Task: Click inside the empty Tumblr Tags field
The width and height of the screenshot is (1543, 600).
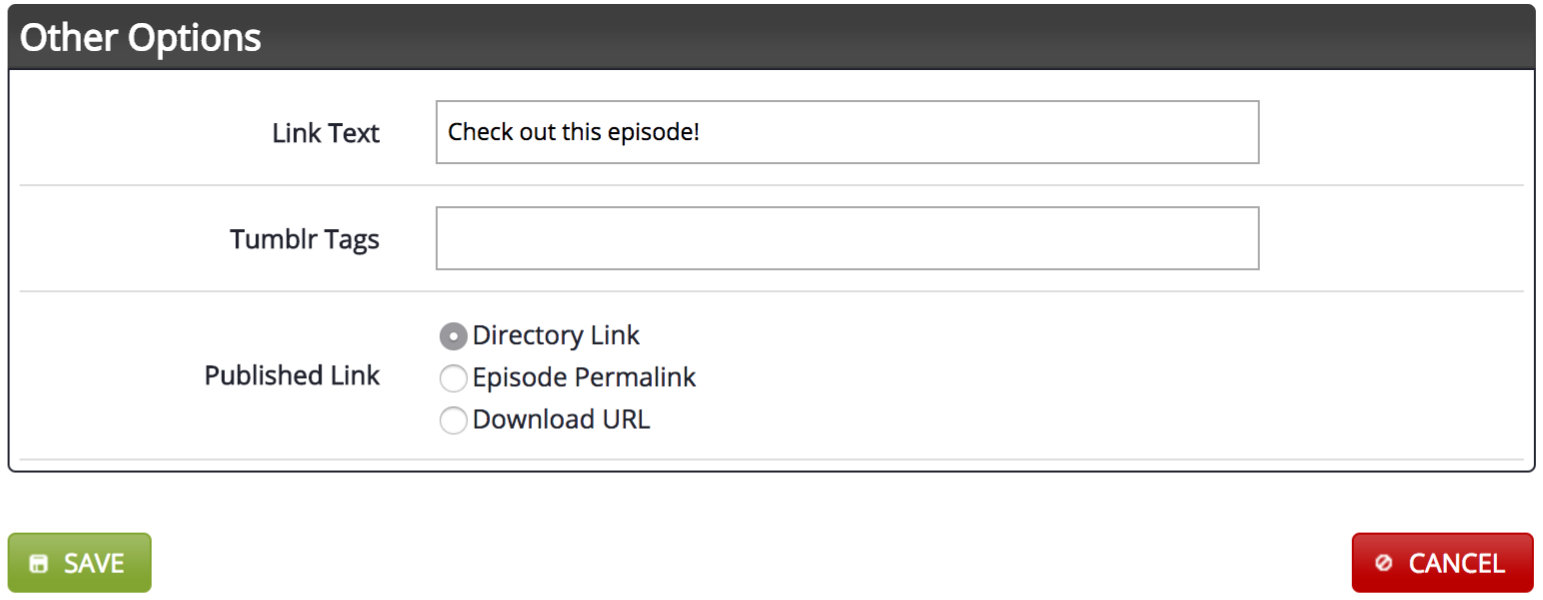Action: [x=847, y=238]
